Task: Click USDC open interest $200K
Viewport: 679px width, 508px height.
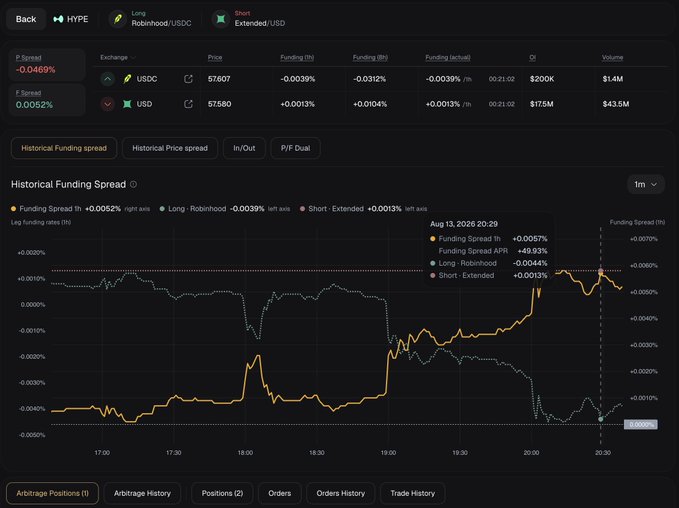Action: pos(542,79)
